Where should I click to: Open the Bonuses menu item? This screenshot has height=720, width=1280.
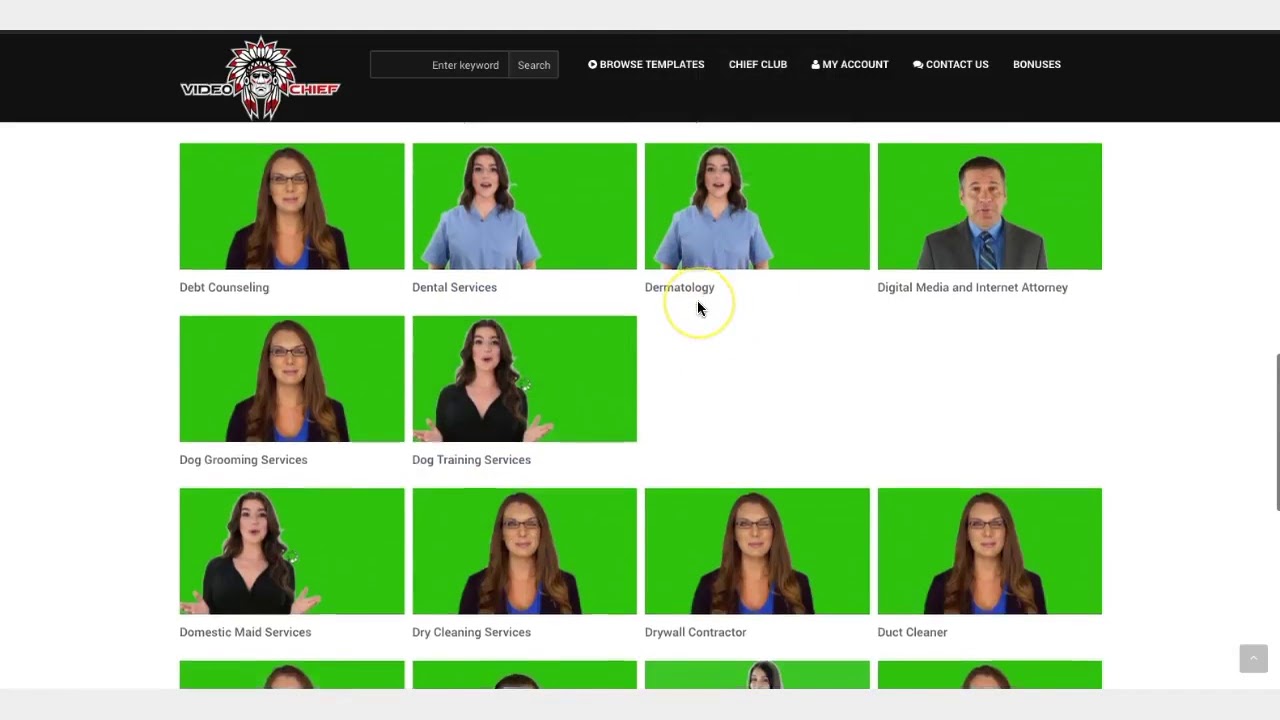(x=1037, y=64)
